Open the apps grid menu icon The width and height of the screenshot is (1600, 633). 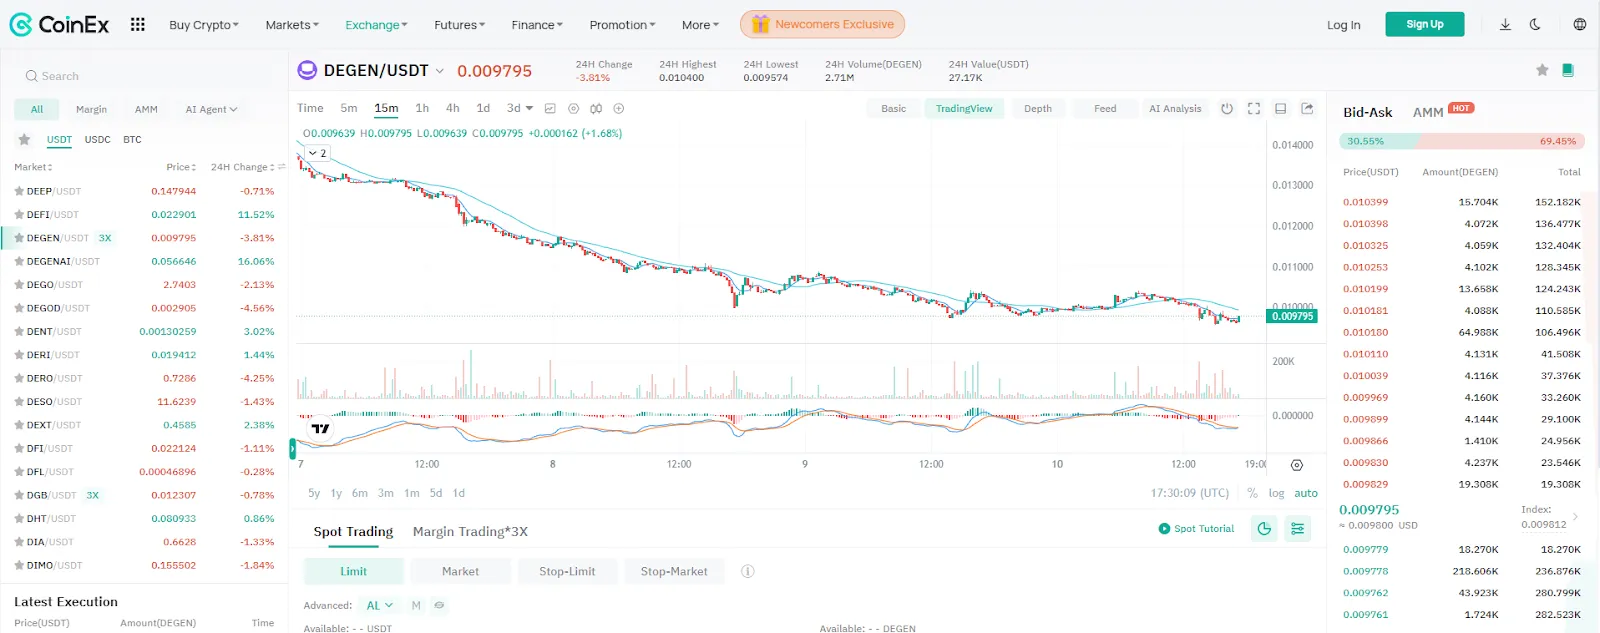coord(138,24)
